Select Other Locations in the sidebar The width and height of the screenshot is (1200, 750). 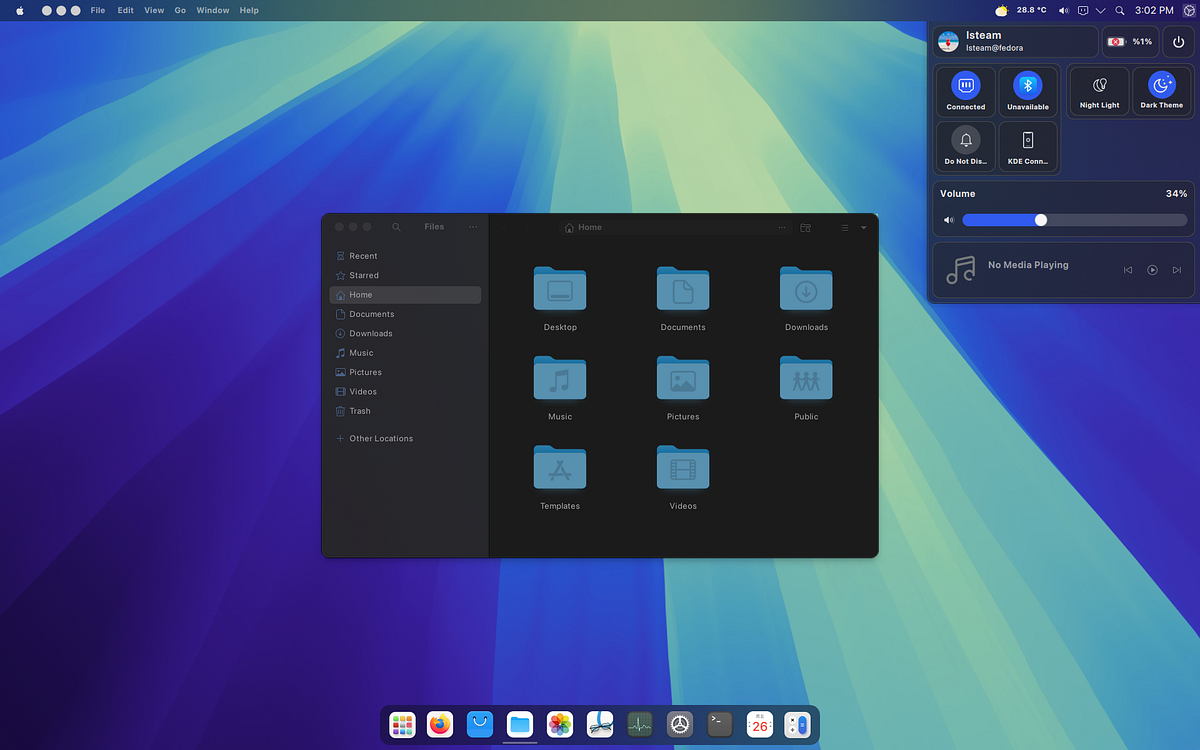coord(381,438)
